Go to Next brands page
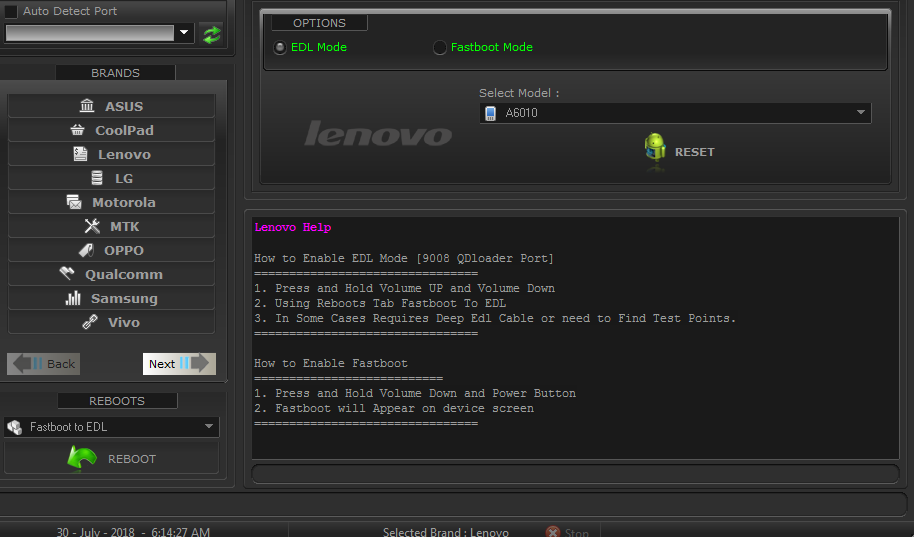The image size is (914, 537). [180, 364]
